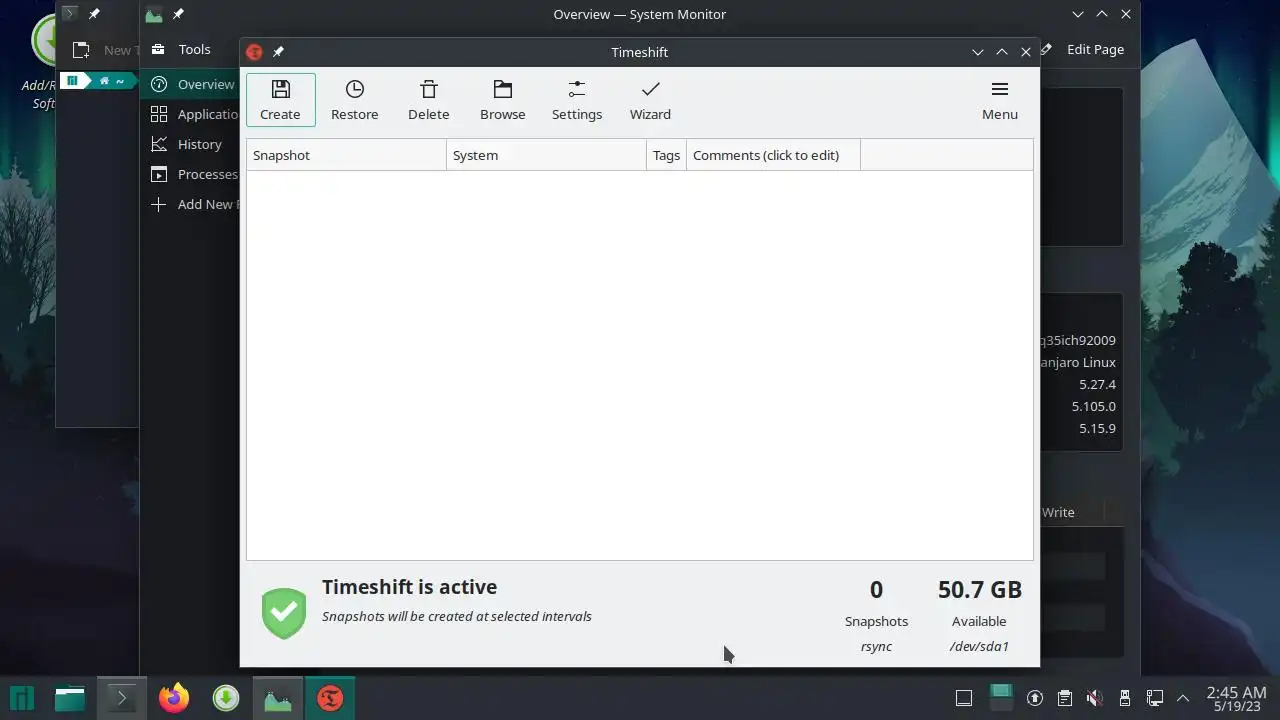The width and height of the screenshot is (1280, 720).
Task: Click the muted volume tray icon
Action: (x=1095, y=698)
